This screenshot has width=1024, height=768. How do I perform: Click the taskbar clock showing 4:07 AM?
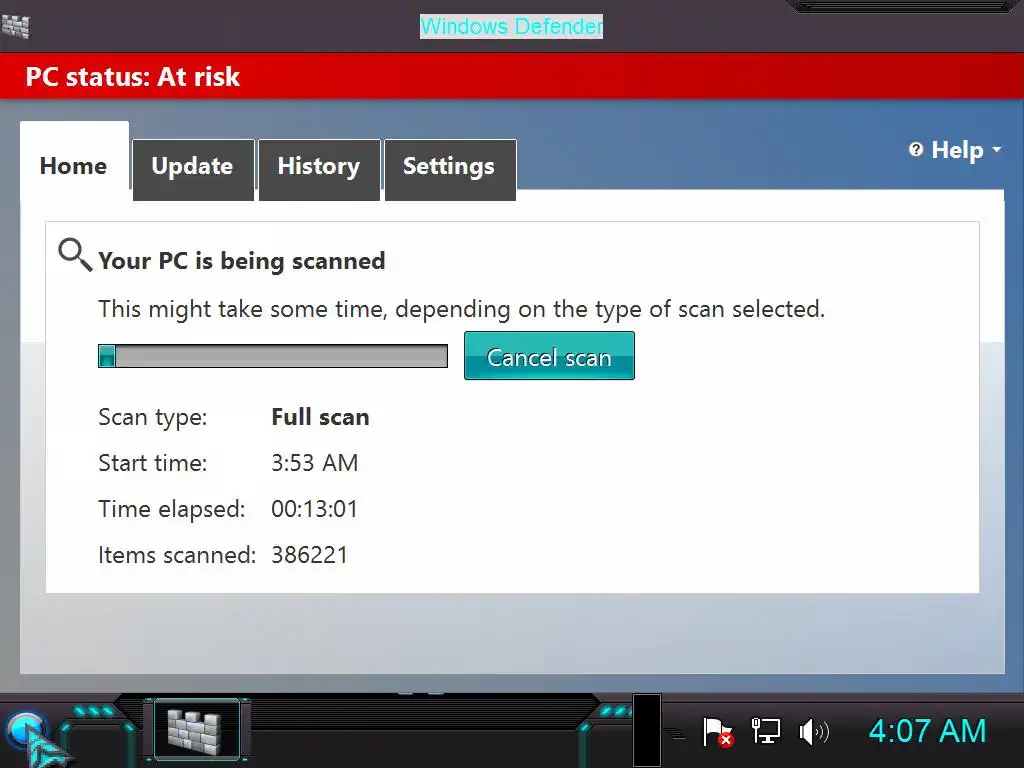[x=927, y=731]
